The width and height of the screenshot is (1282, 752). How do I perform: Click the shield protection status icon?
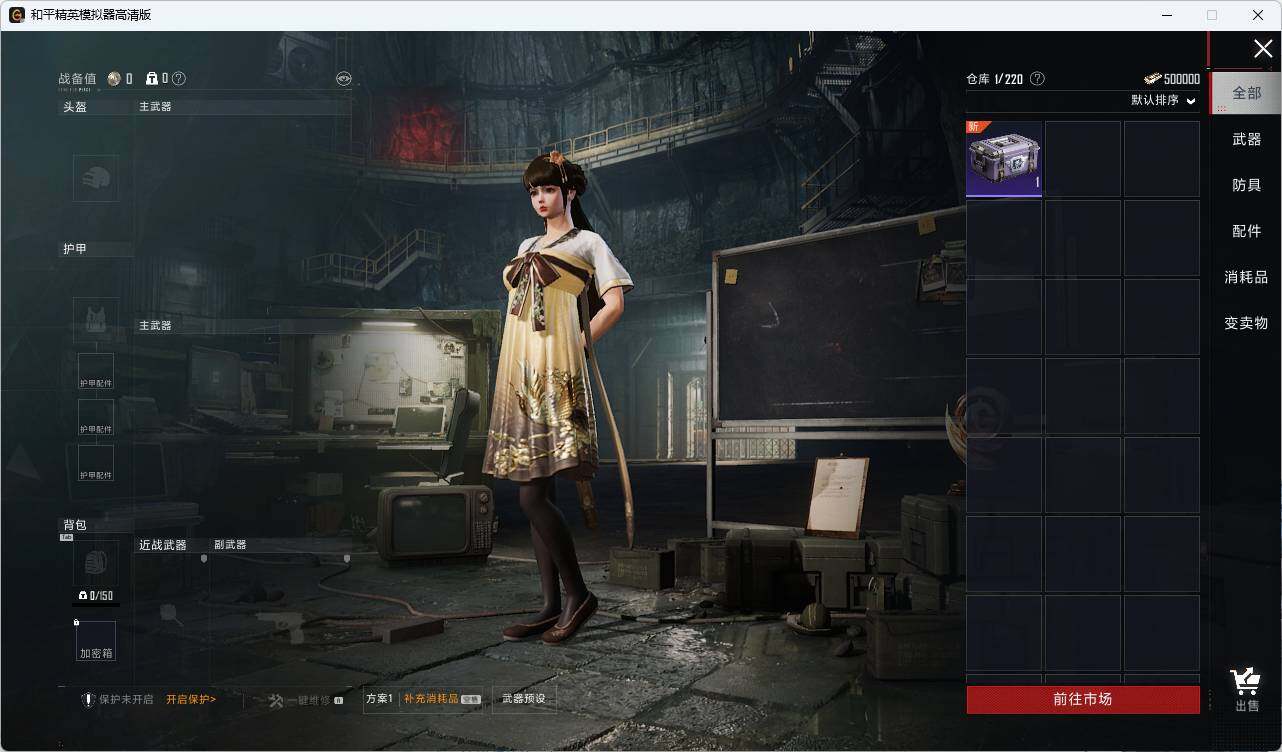[x=88, y=699]
